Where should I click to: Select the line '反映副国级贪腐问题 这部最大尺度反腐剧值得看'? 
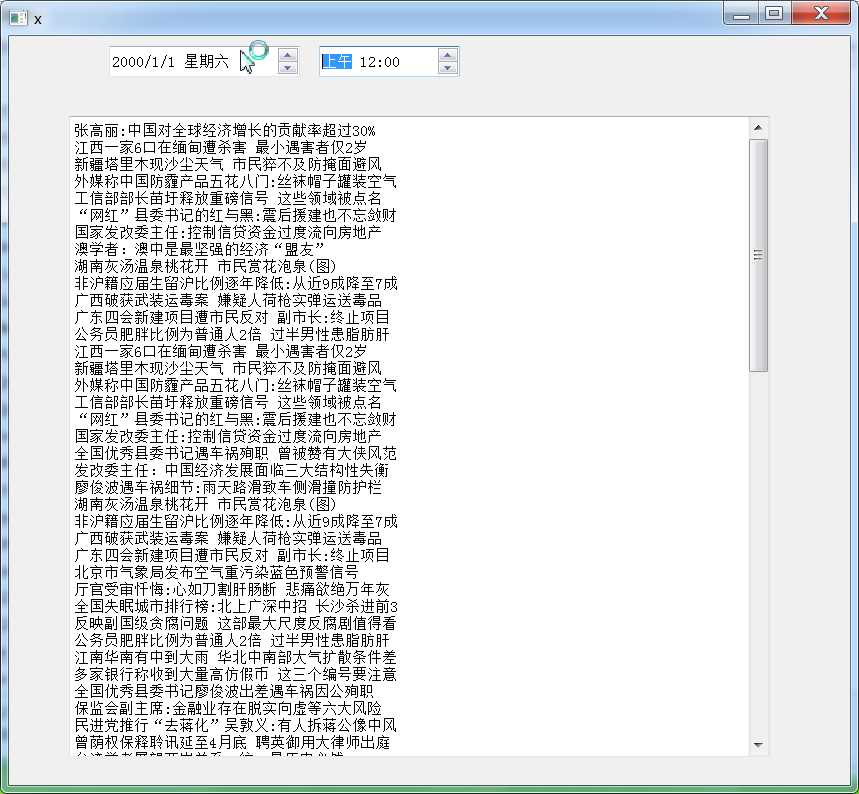tap(236, 623)
